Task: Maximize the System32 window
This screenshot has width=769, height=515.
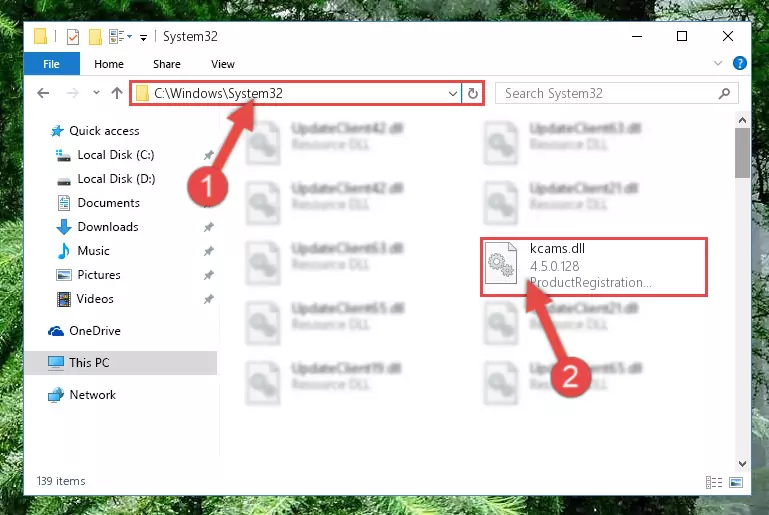Action: pyautogui.click(x=682, y=36)
